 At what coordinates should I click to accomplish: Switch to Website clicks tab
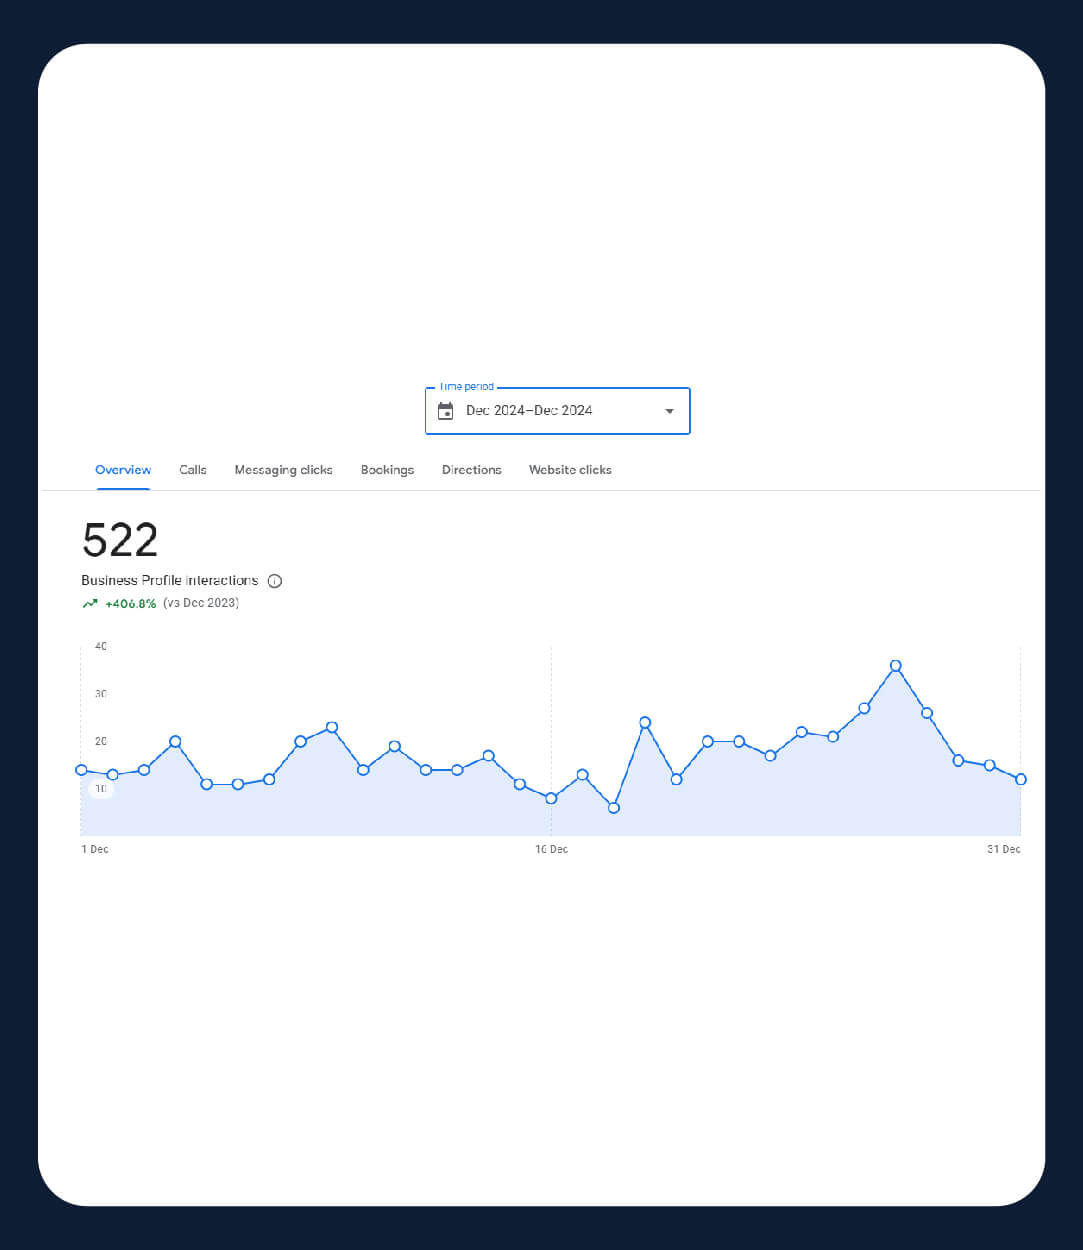[570, 470]
